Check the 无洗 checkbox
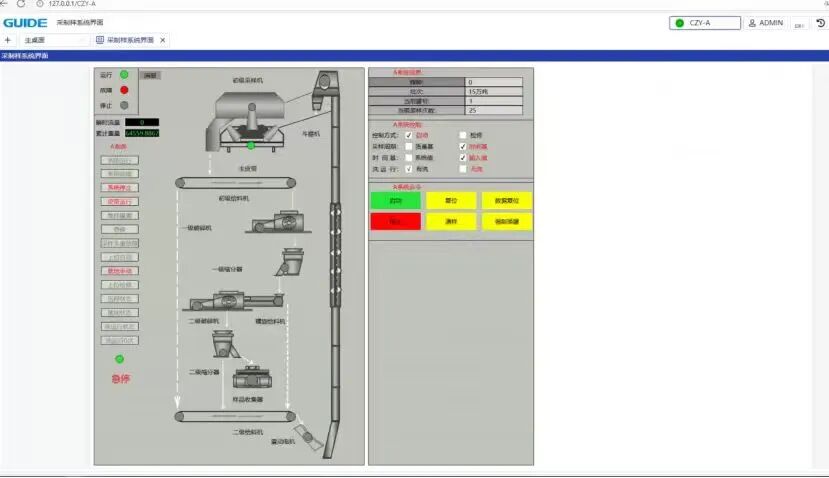The image size is (829, 478). (462, 169)
